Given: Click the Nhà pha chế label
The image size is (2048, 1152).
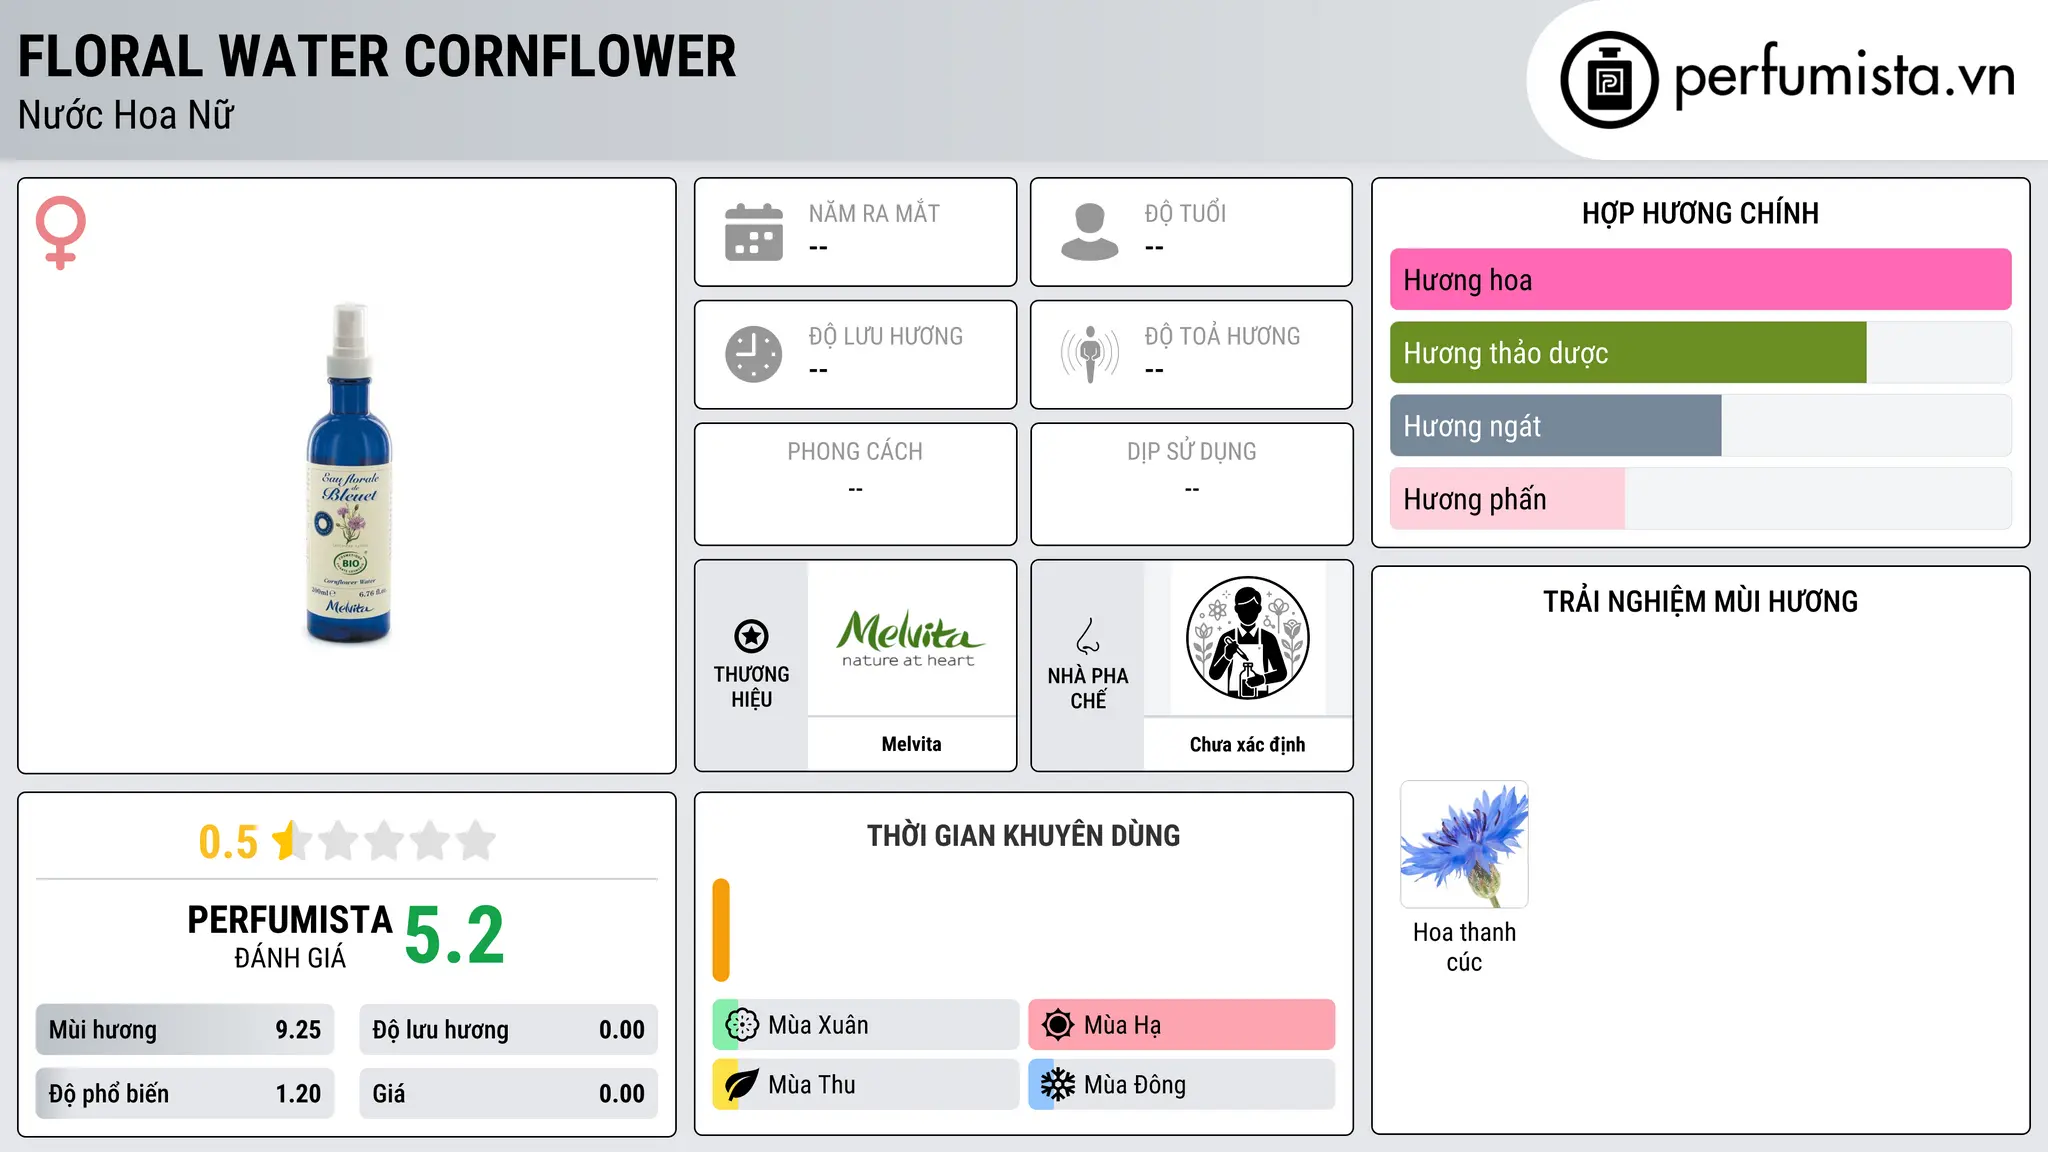Looking at the screenshot, I should pyautogui.click(x=1088, y=688).
